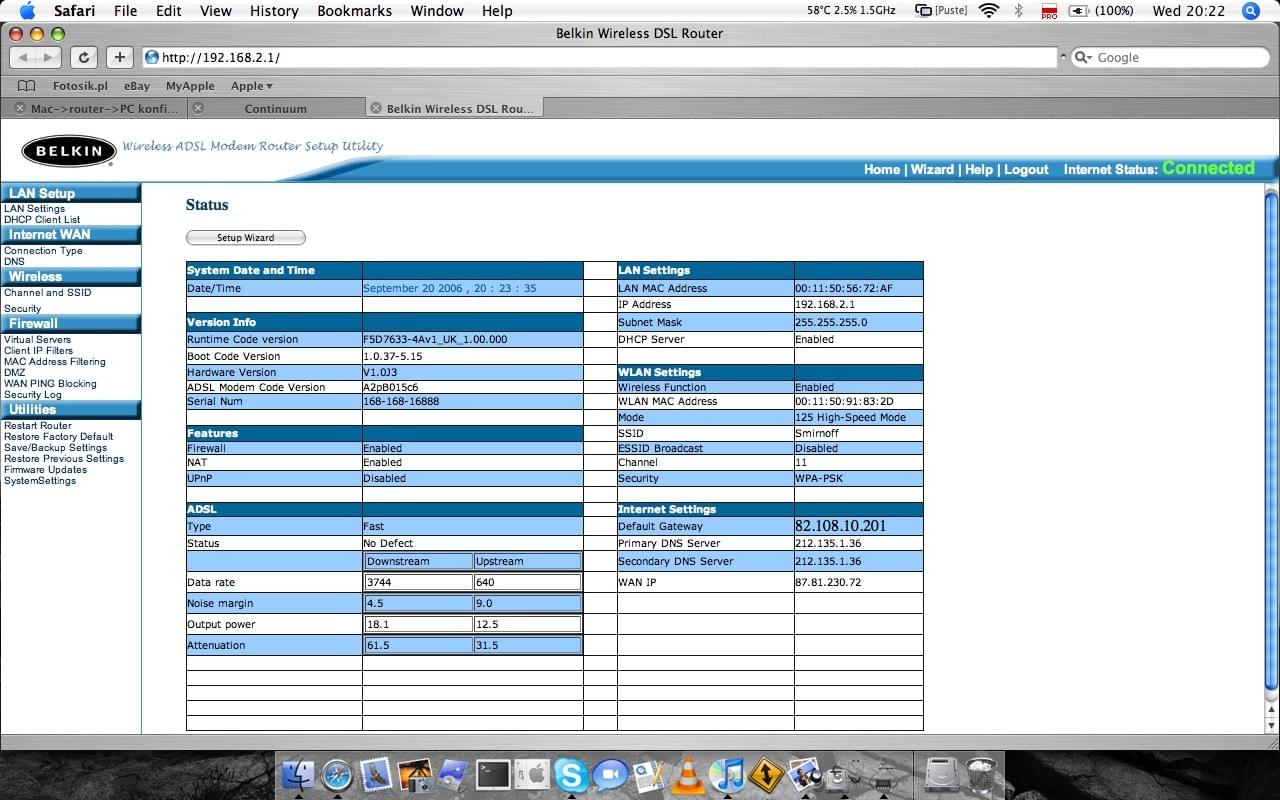The image size is (1280, 800).
Task: Click the Wizard link in header
Action: pyautogui.click(x=932, y=170)
